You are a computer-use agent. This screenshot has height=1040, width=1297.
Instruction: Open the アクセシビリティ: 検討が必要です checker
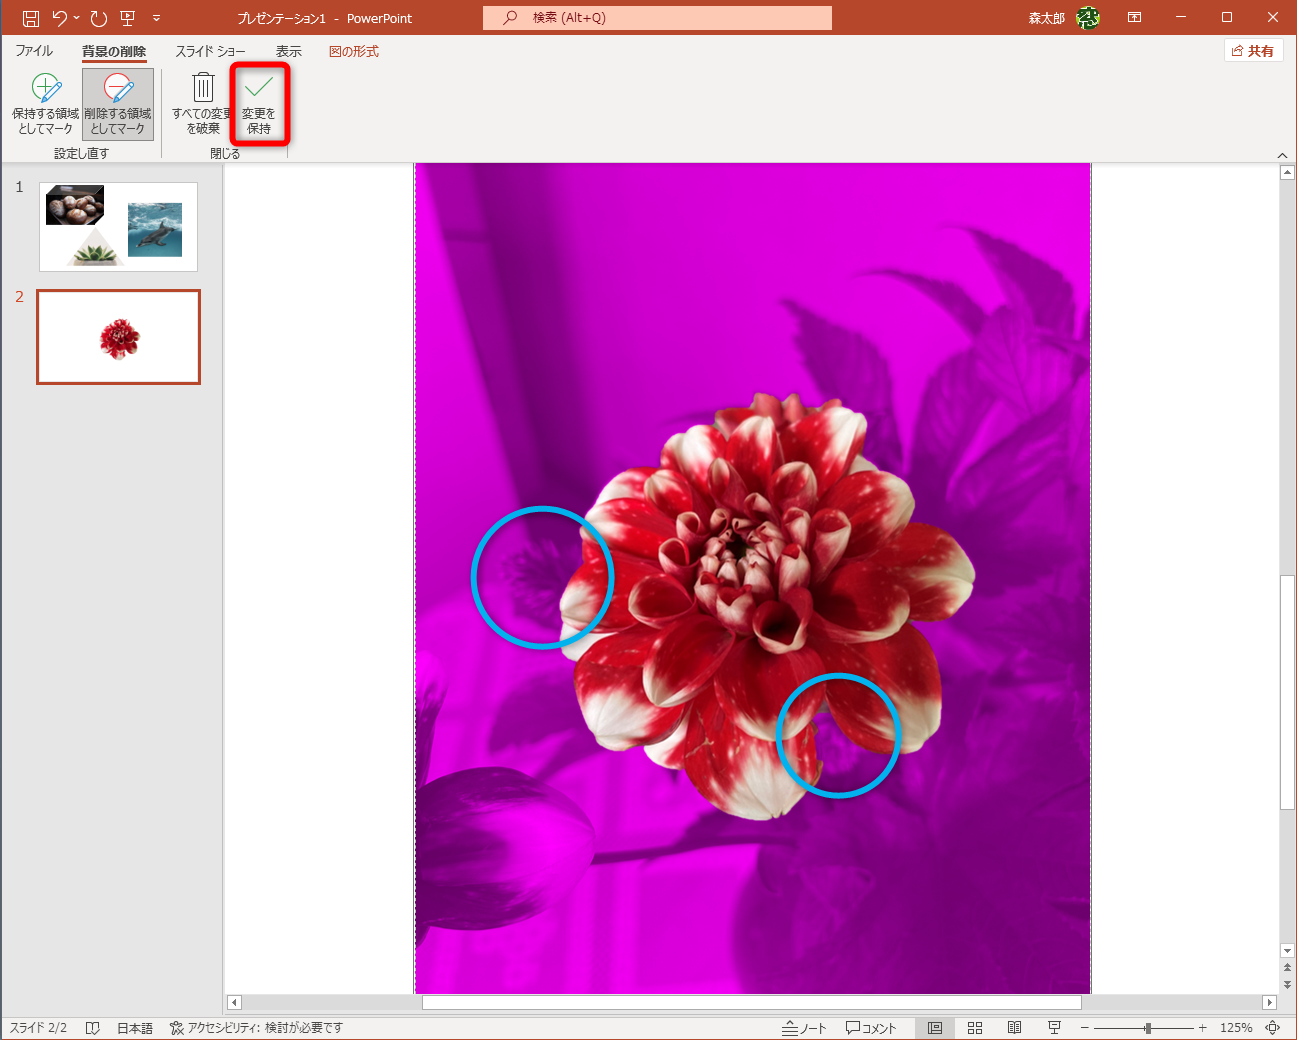coord(256,1028)
